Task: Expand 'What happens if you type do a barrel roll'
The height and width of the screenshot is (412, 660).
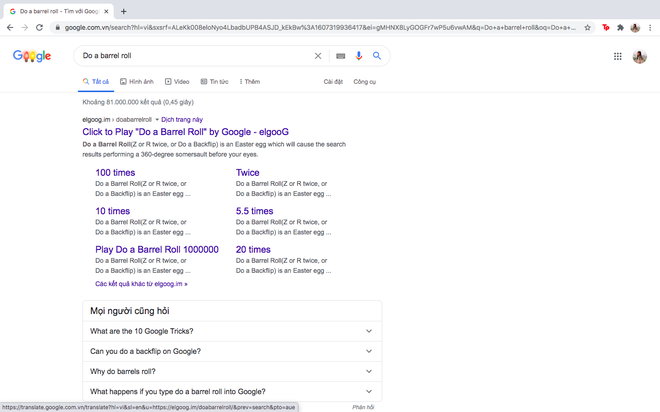Action: click(x=232, y=392)
